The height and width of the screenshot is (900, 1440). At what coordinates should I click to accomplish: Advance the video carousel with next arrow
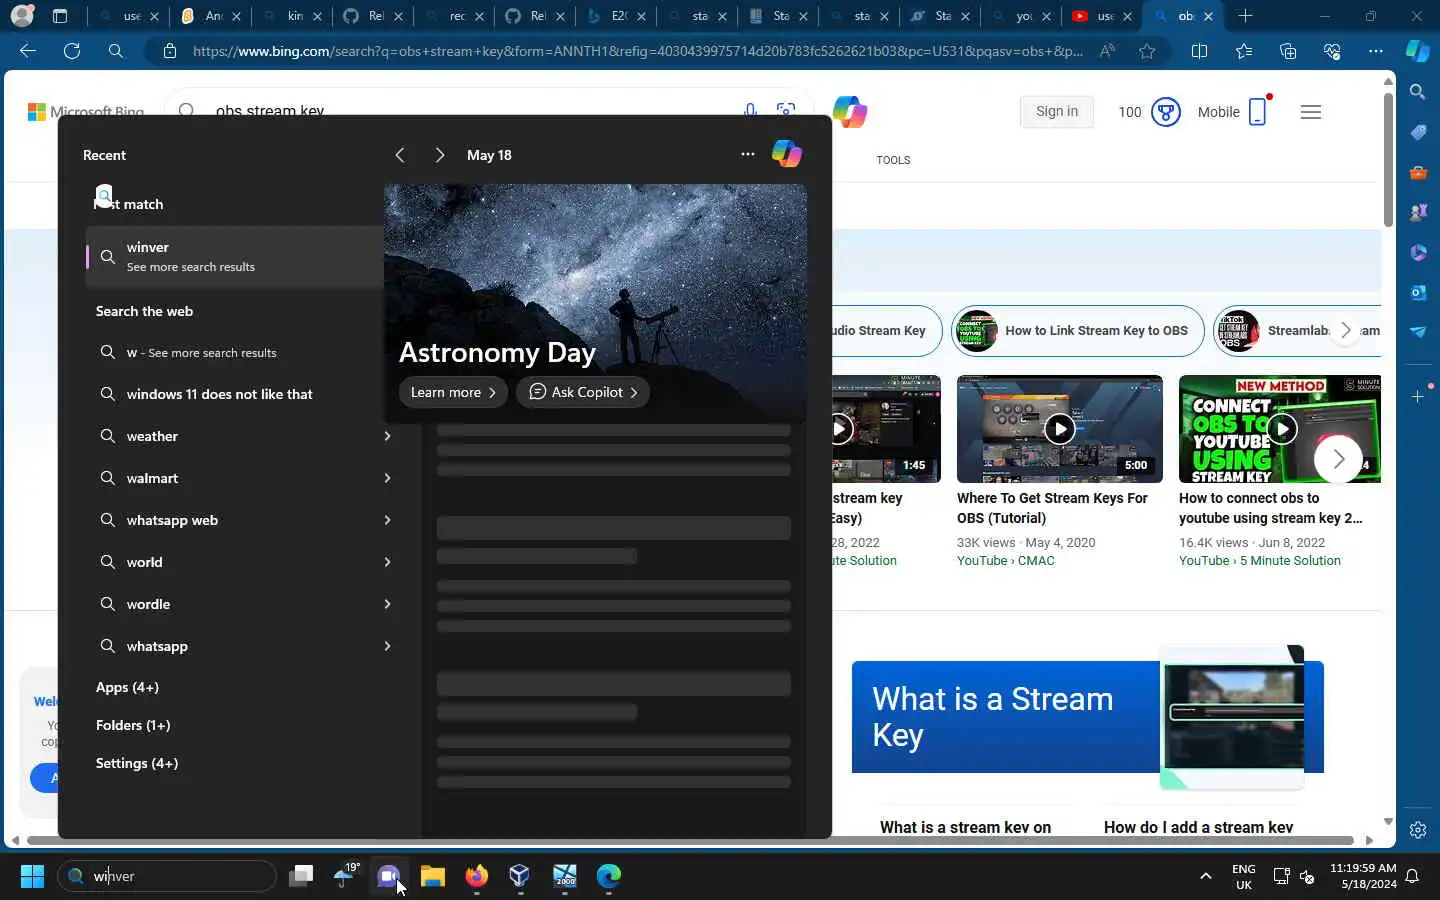(1339, 459)
